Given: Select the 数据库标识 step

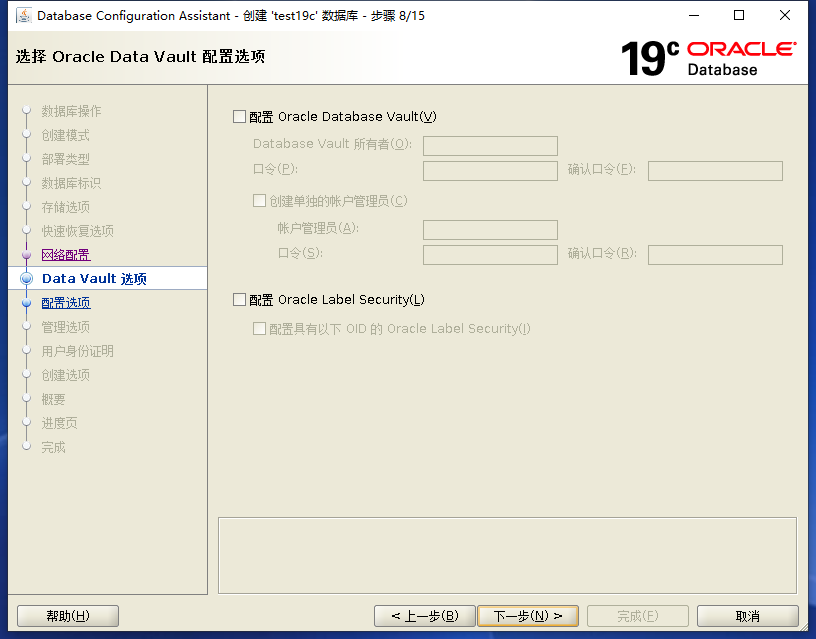Looking at the screenshot, I should coord(71,183).
